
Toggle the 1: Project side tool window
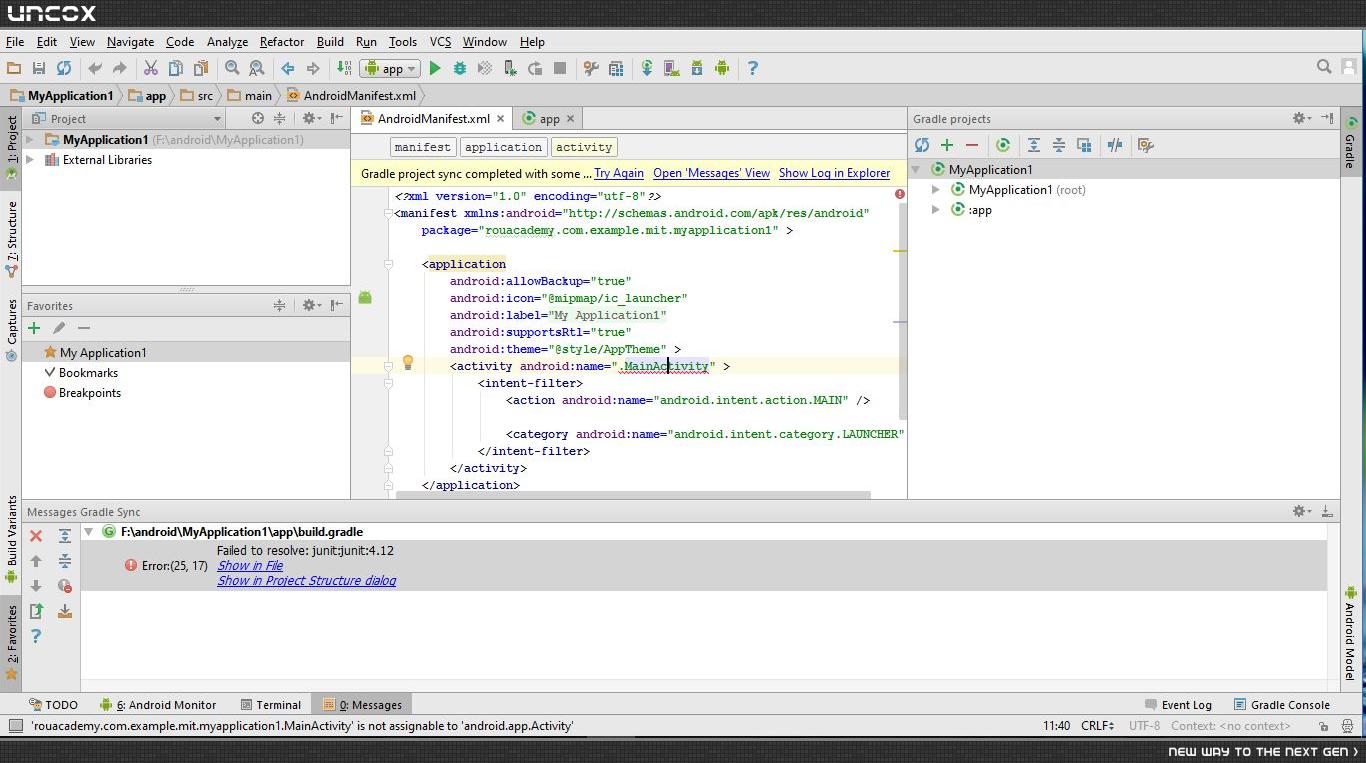pos(11,147)
